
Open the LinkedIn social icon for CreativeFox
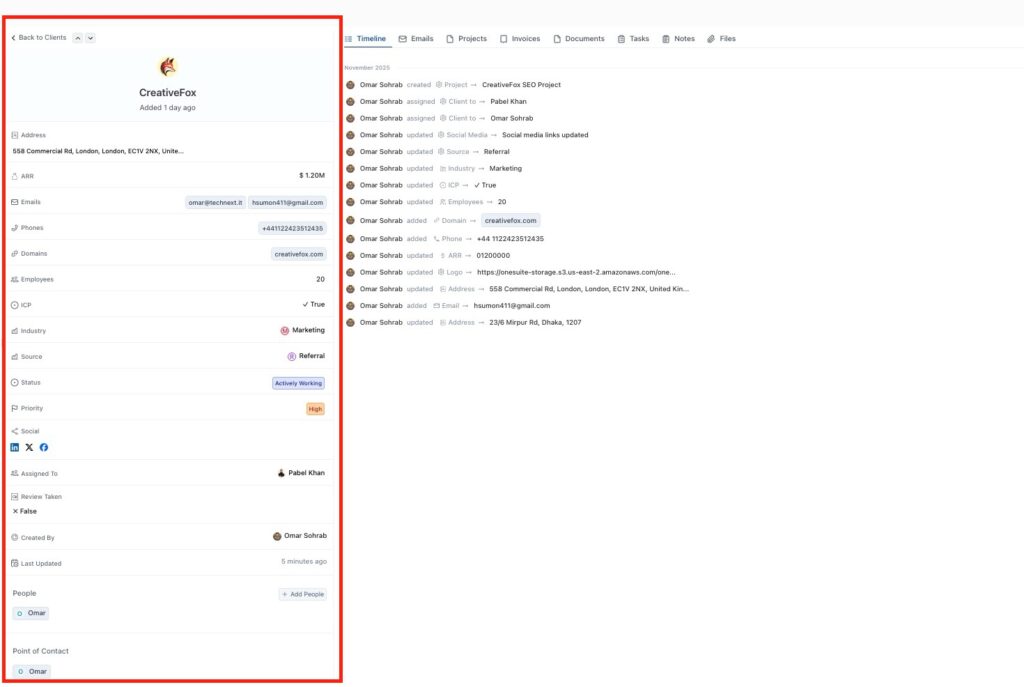pyautogui.click(x=14, y=447)
